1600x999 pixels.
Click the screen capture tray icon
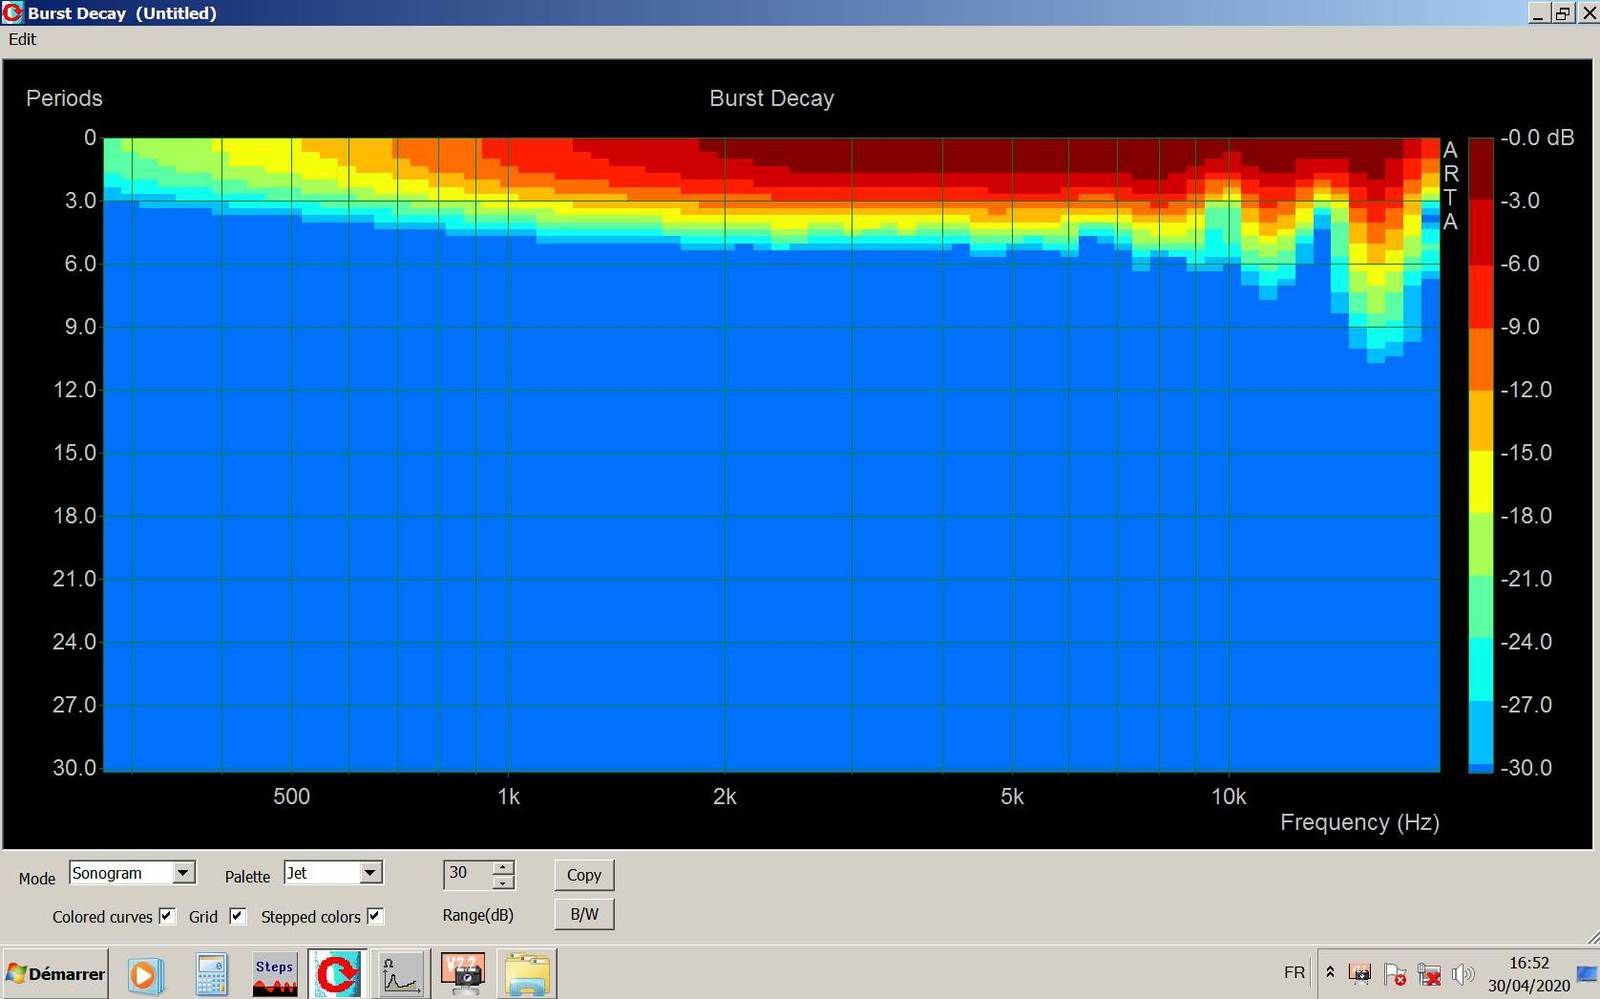point(1360,973)
